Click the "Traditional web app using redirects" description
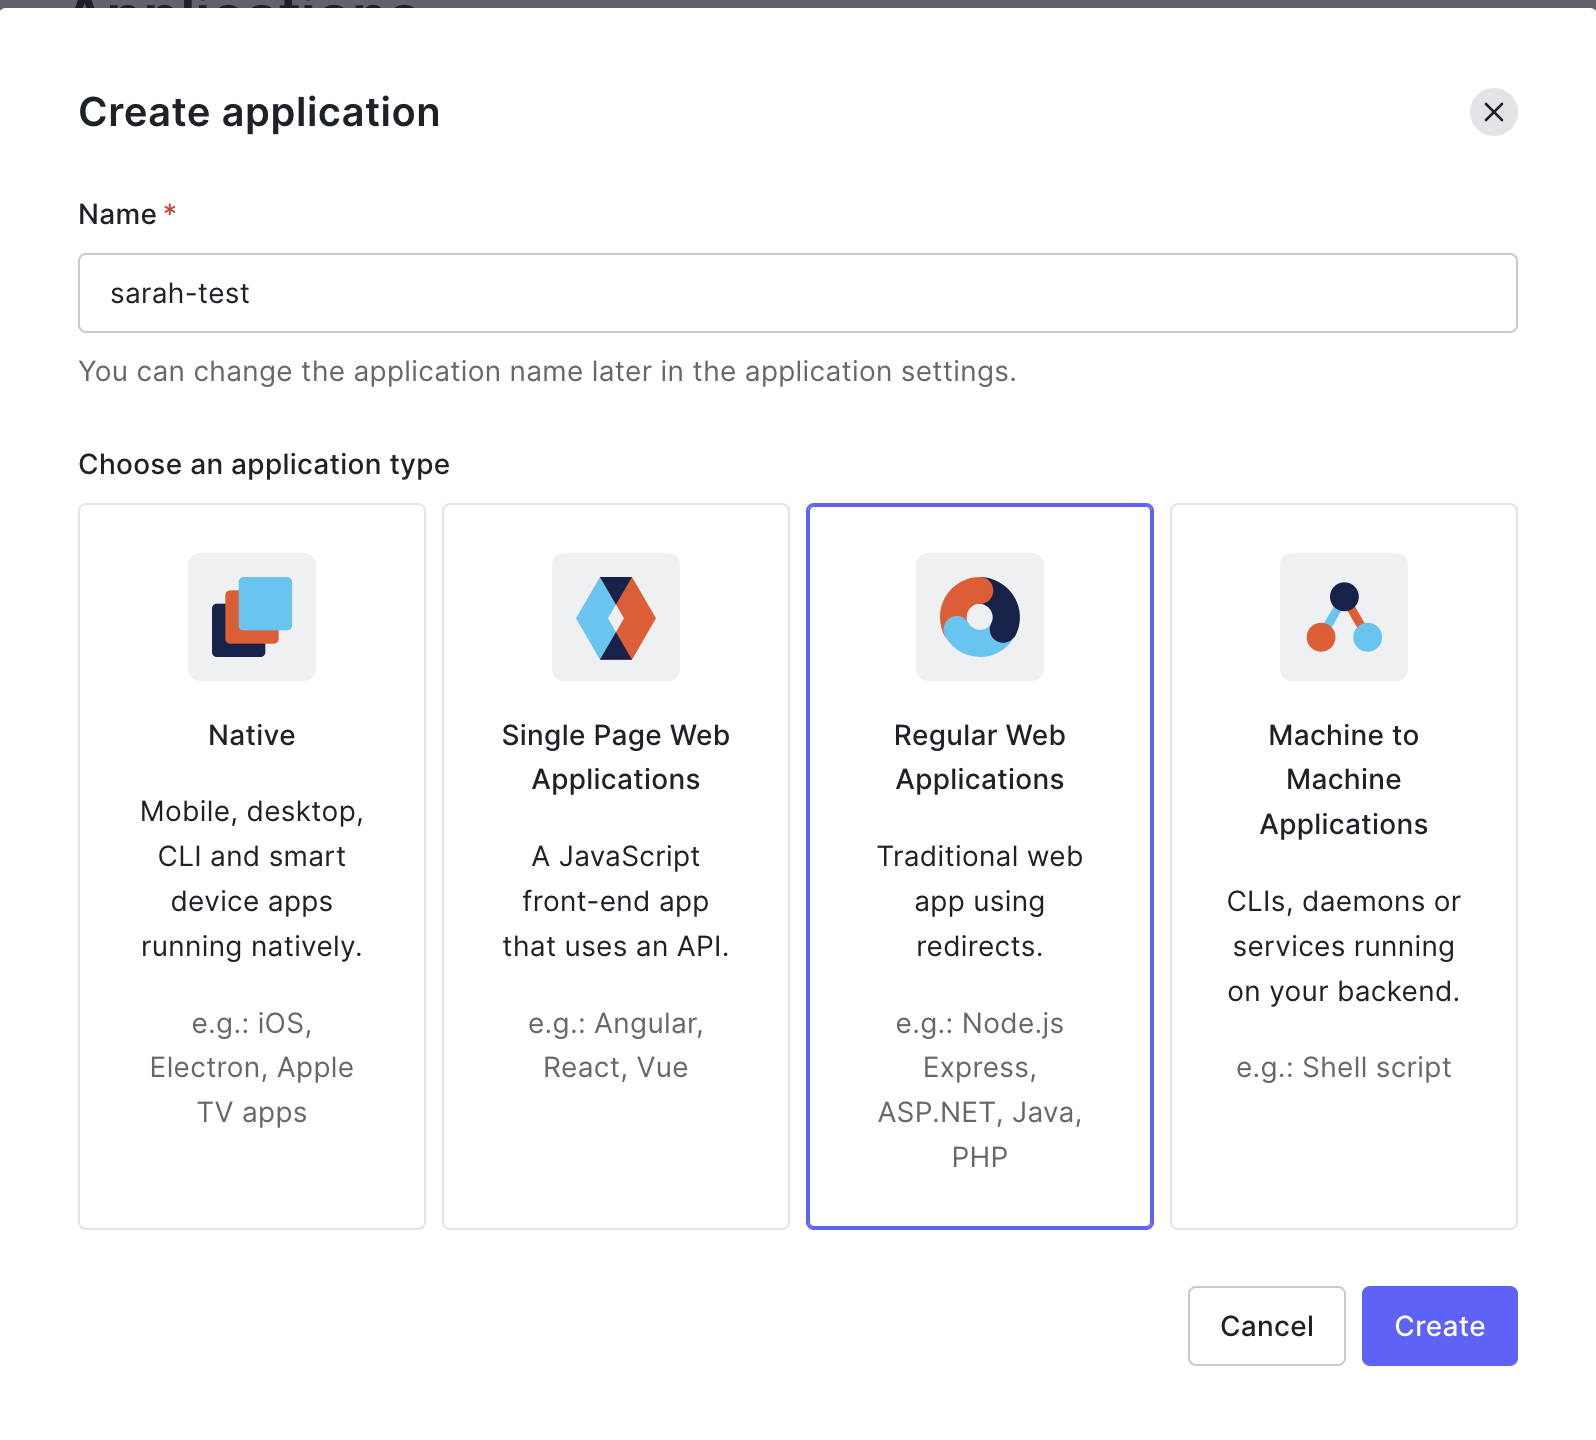 click(x=980, y=901)
